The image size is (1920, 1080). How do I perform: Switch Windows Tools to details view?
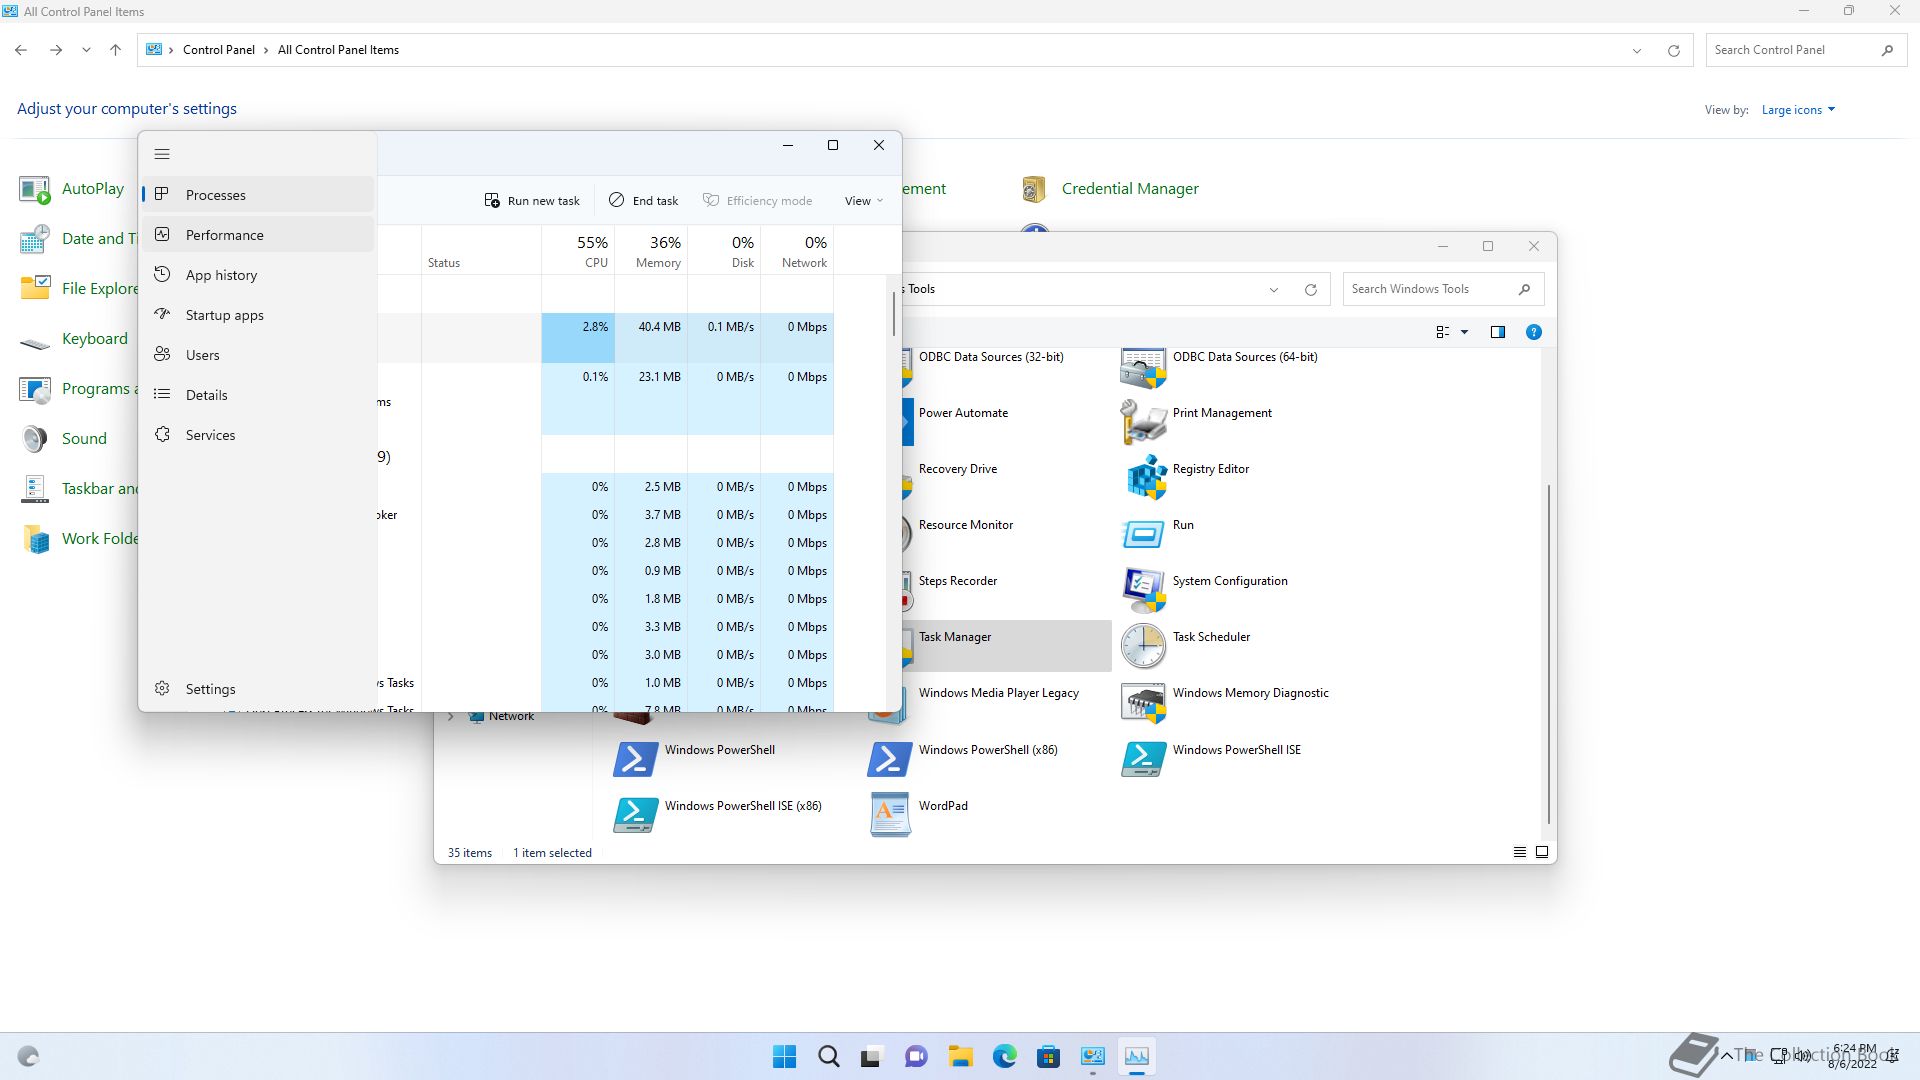[x=1520, y=852]
